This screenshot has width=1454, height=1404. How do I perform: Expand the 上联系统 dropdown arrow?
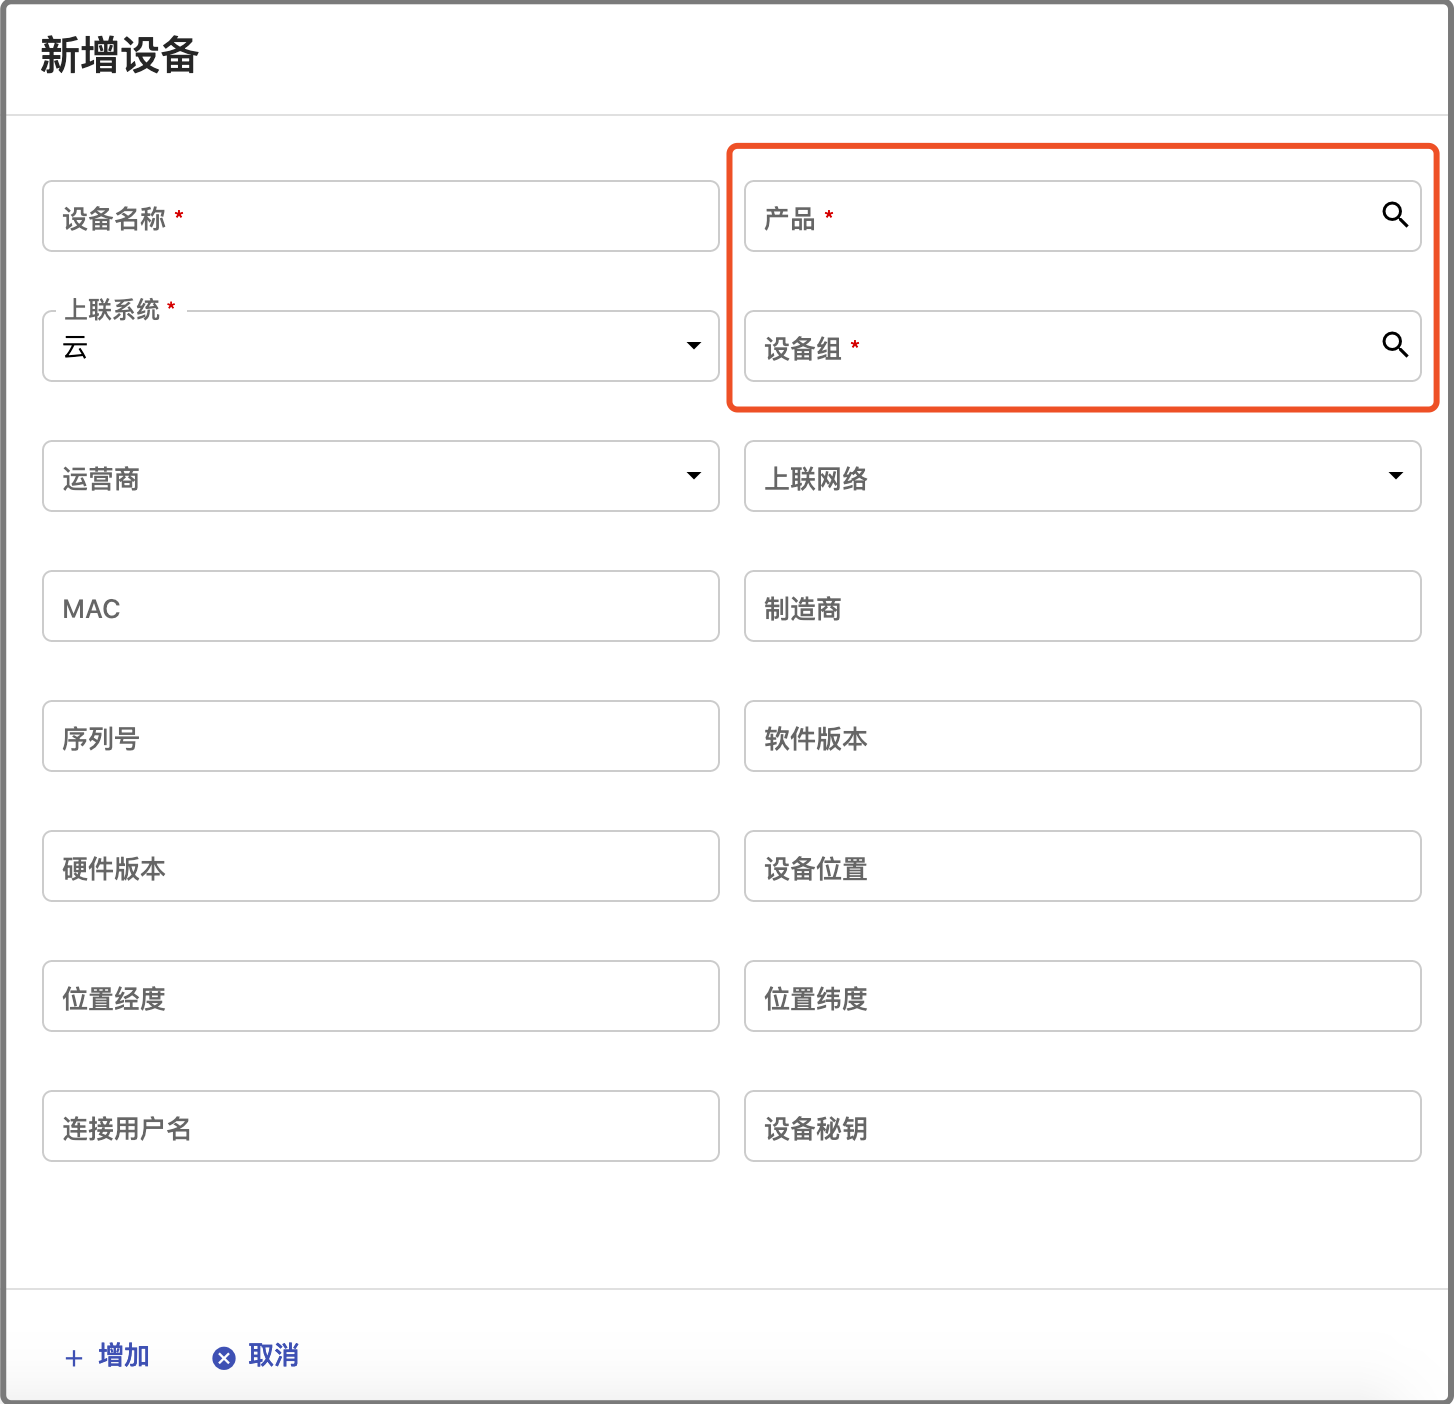coord(693,346)
